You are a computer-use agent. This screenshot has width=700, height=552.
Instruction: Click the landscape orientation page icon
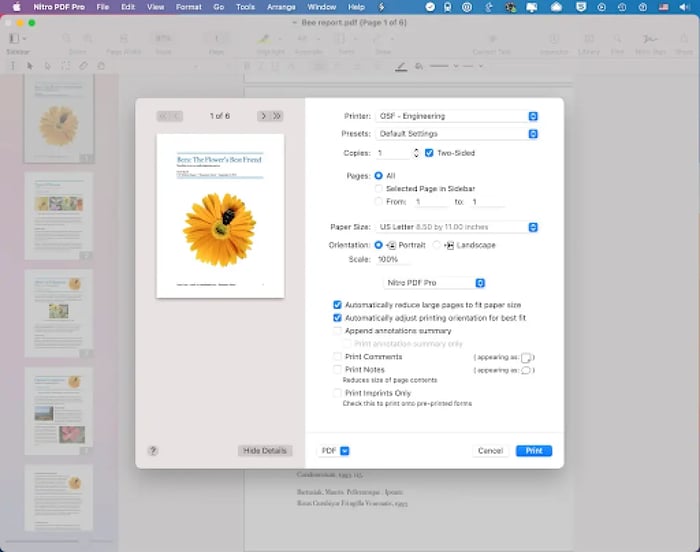point(450,245)
